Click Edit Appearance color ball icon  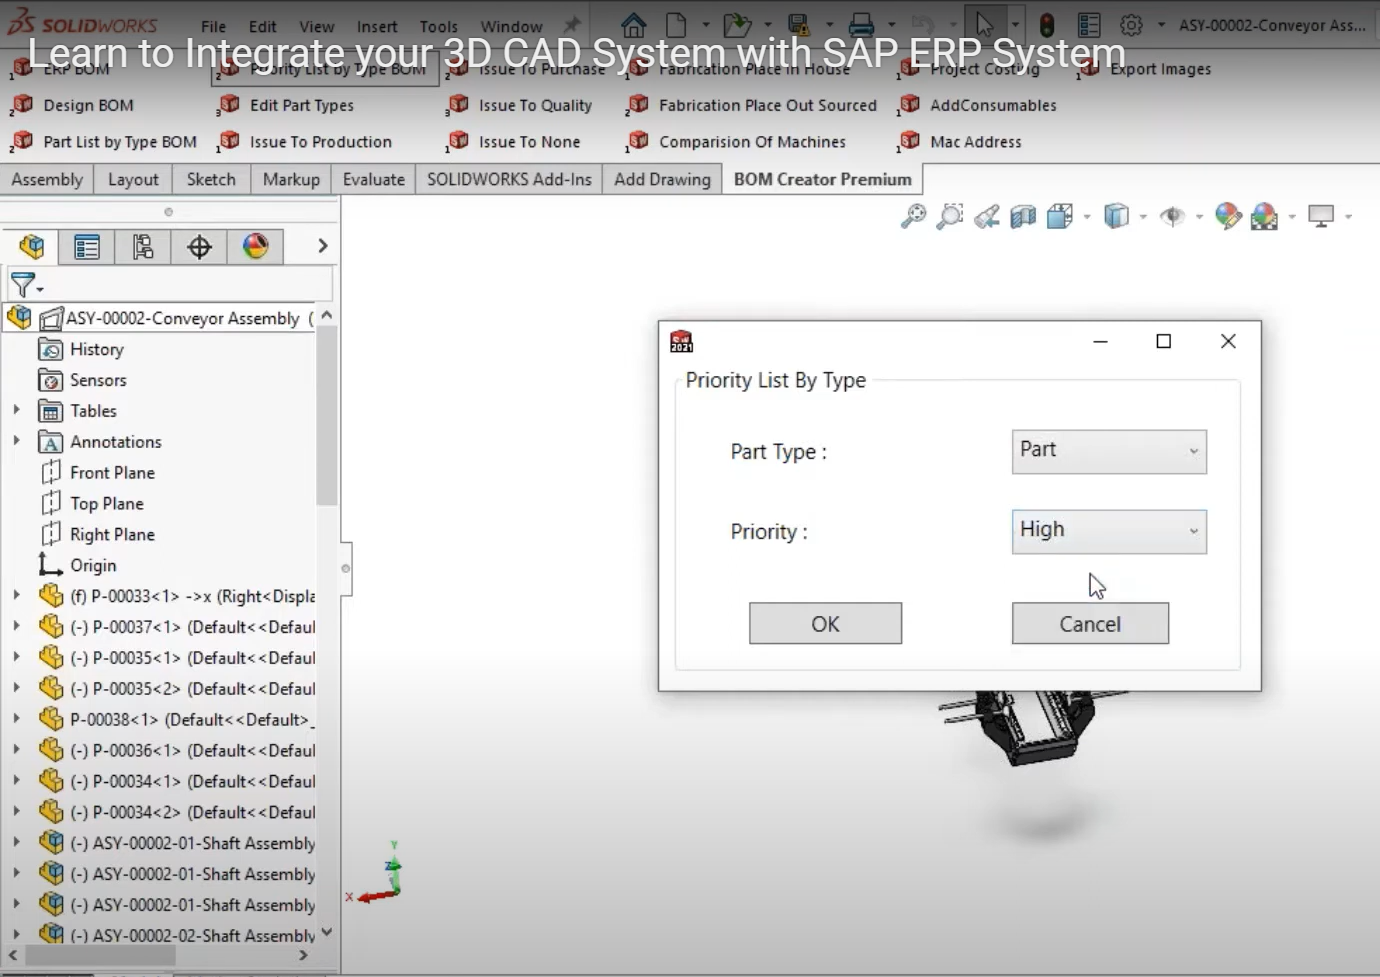(x=1228, y=216)
